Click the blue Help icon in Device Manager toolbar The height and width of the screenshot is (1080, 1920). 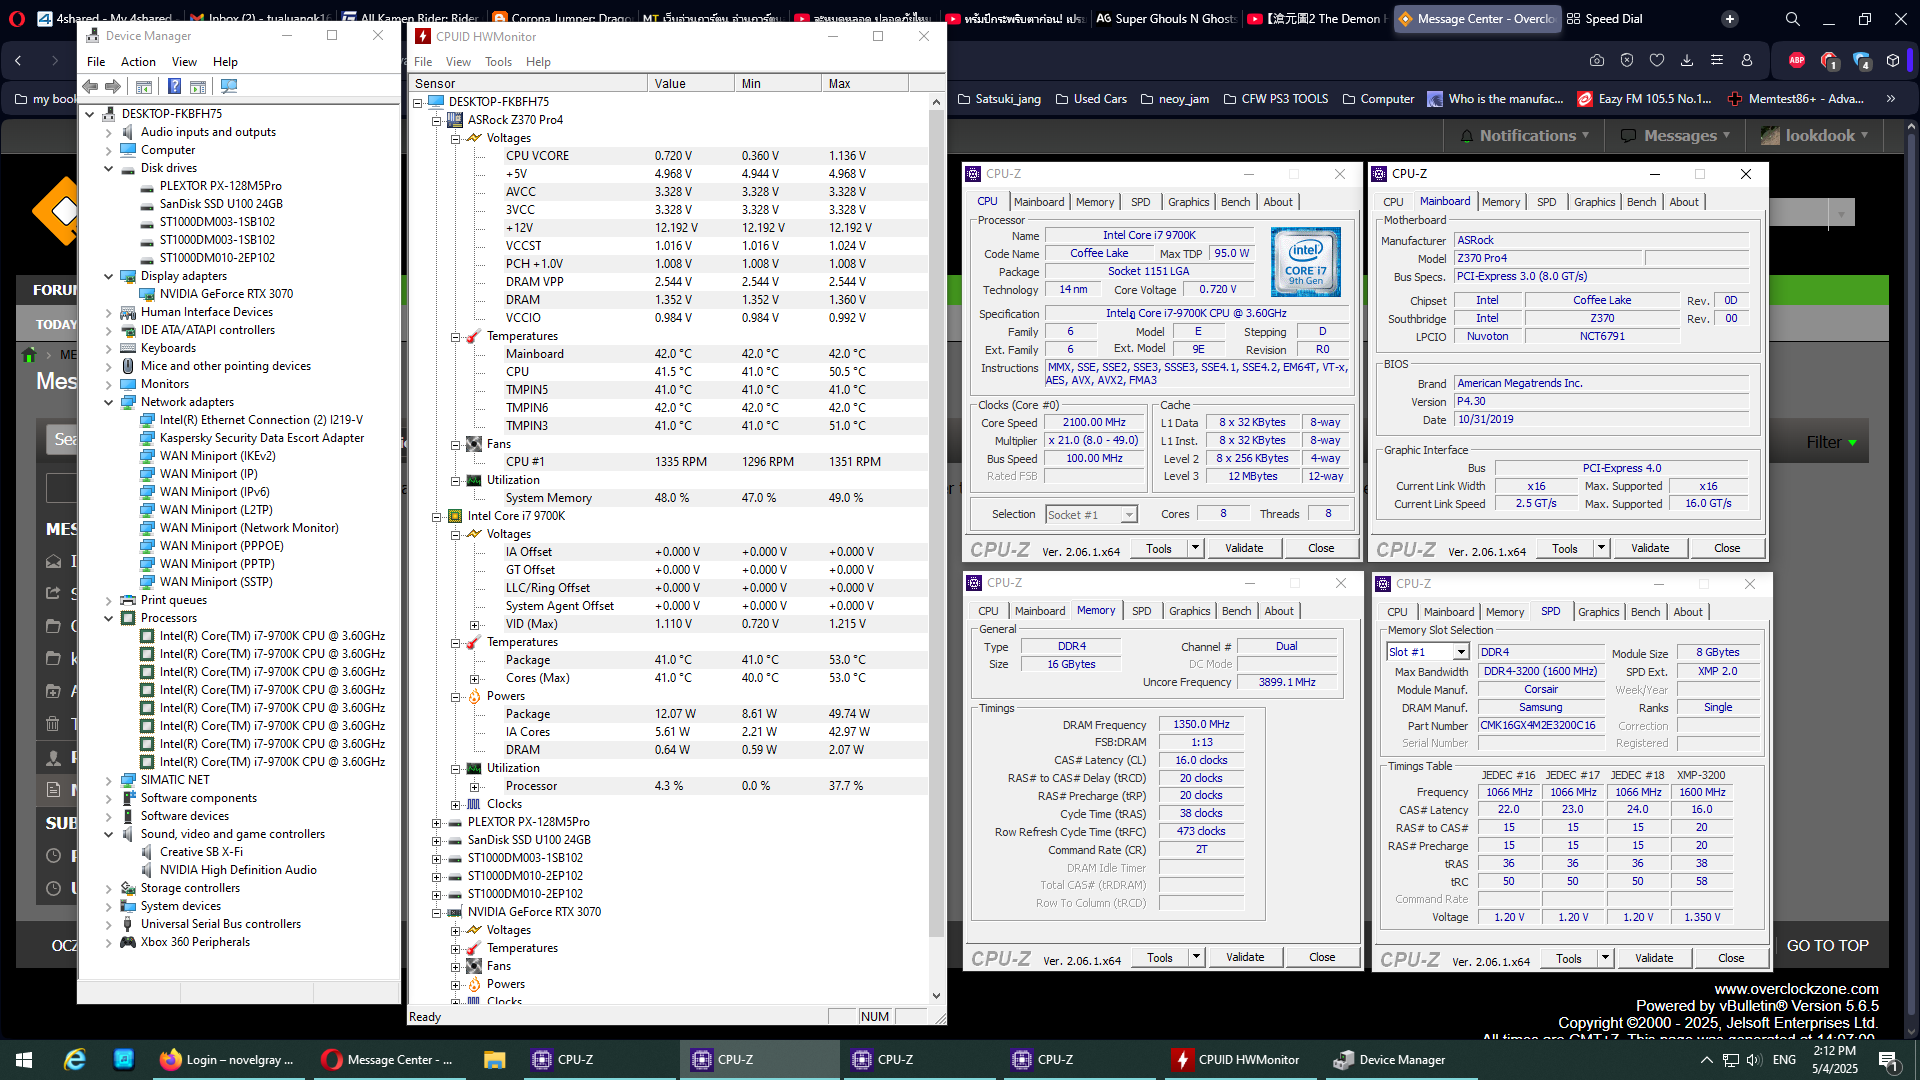174,87
